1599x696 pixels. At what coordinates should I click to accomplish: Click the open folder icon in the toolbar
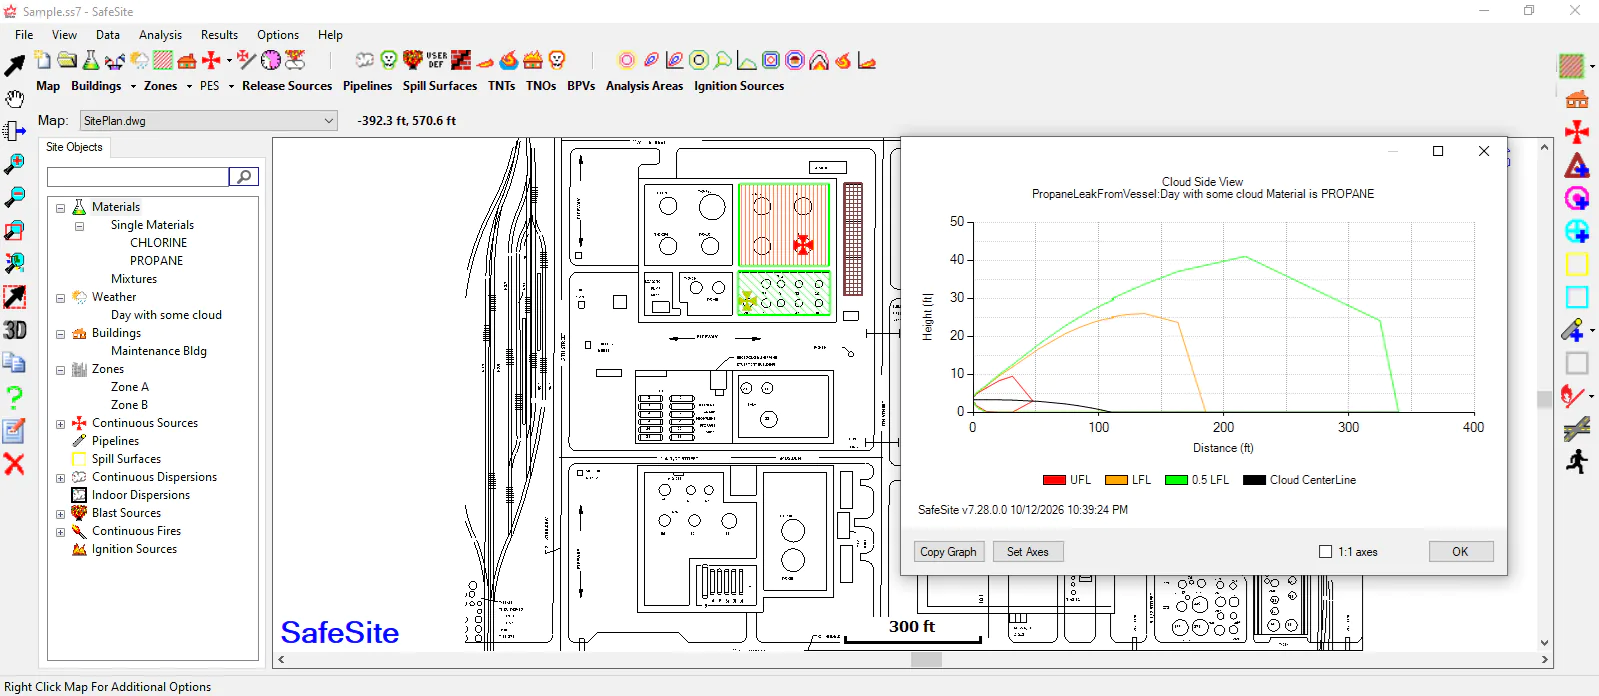66,60
